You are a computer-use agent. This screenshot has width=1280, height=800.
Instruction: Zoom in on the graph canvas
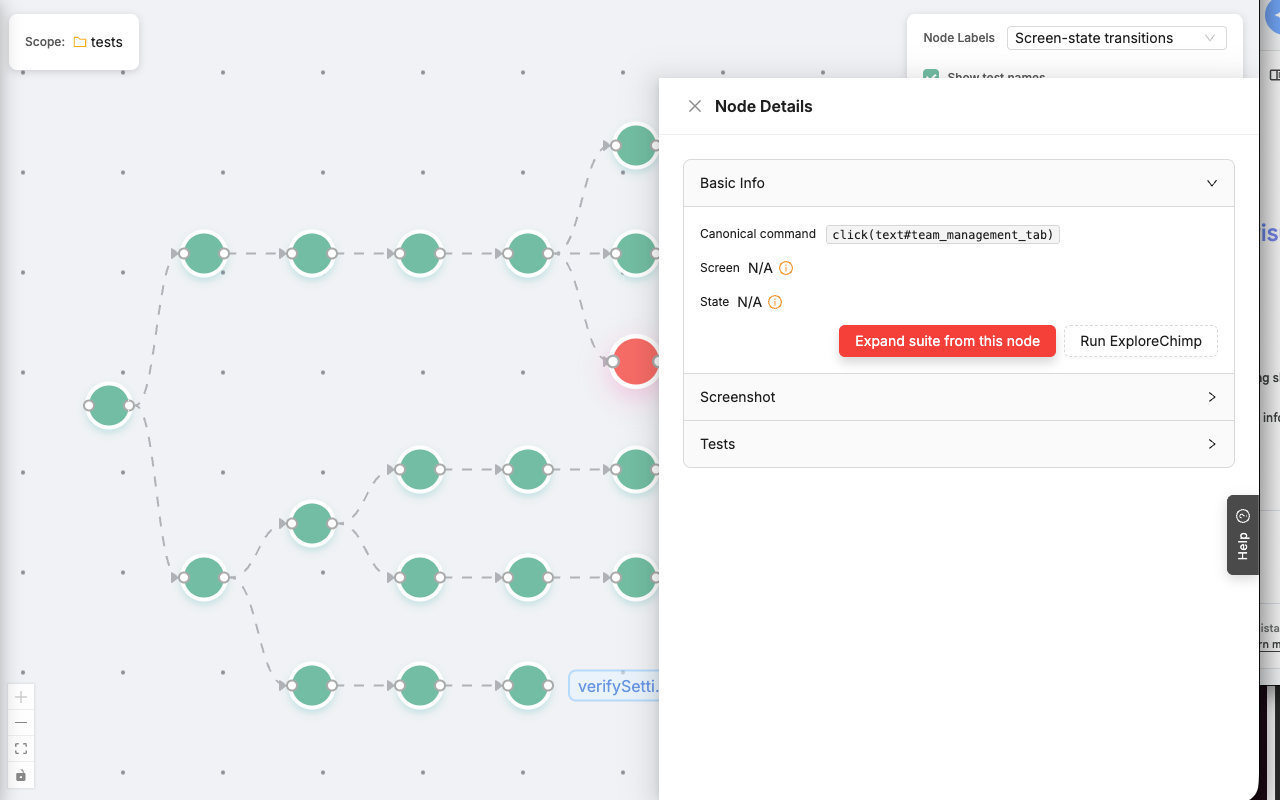tap(21, 697)
